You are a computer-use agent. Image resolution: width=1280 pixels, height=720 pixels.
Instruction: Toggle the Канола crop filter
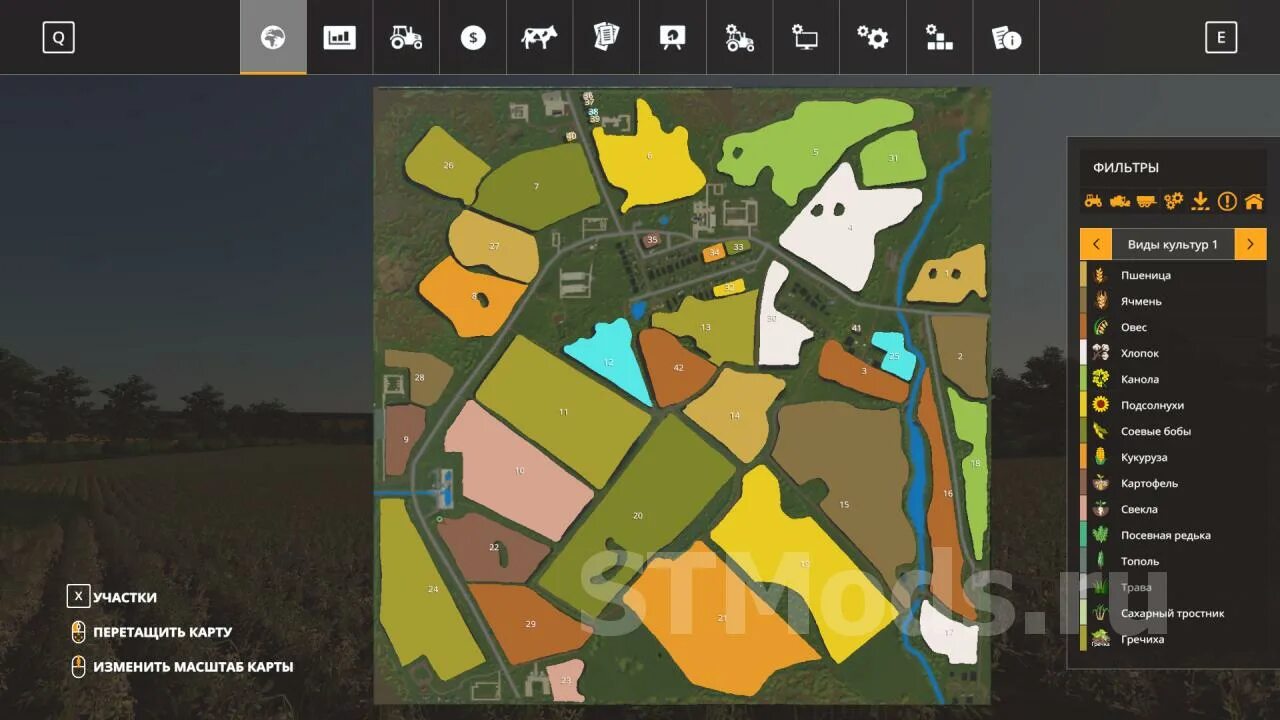click(x=1173, y=379)
